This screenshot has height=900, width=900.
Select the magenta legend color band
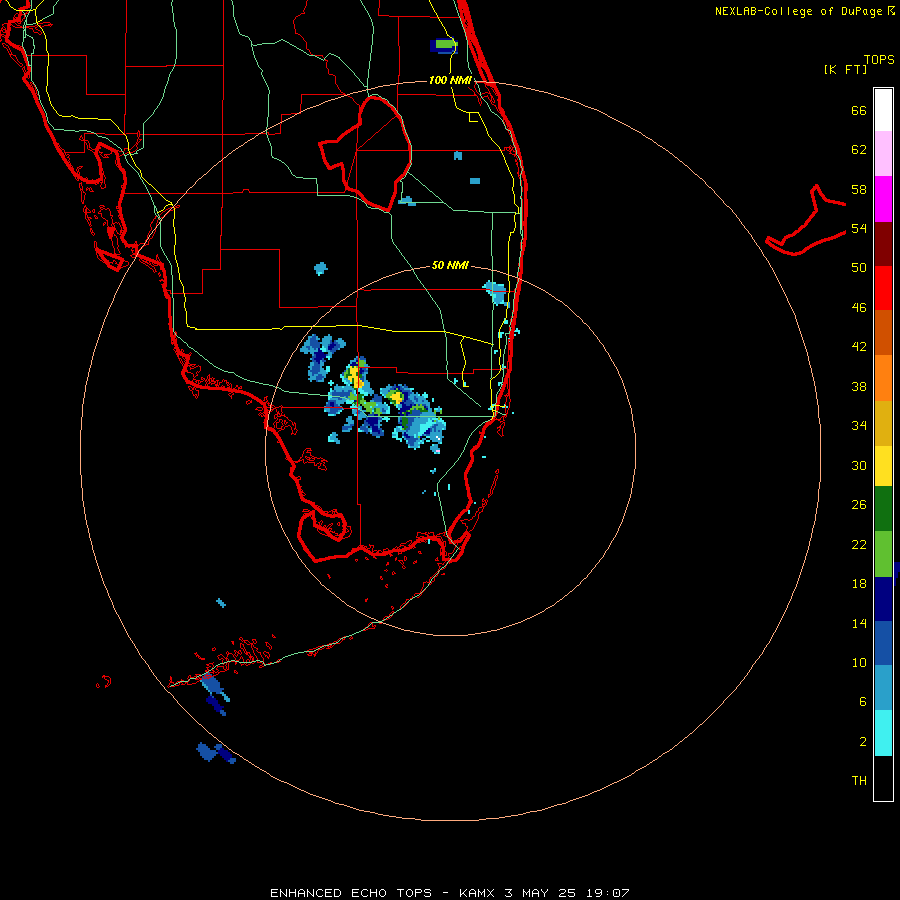coord(883,199)
